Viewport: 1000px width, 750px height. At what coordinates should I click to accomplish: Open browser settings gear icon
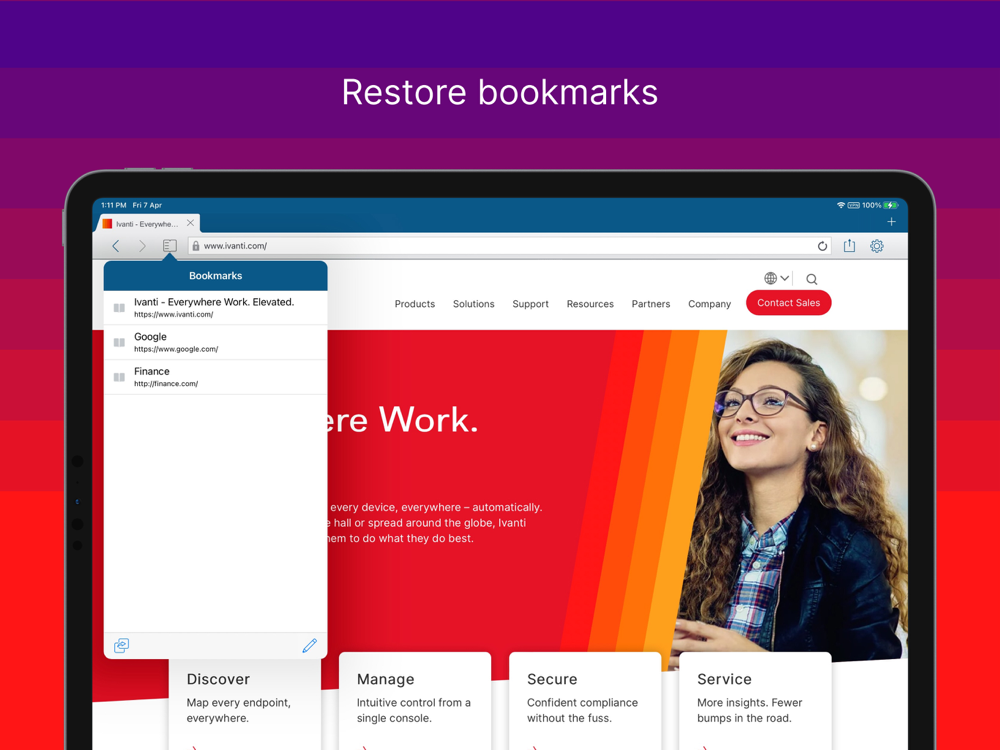click(877, 246)
